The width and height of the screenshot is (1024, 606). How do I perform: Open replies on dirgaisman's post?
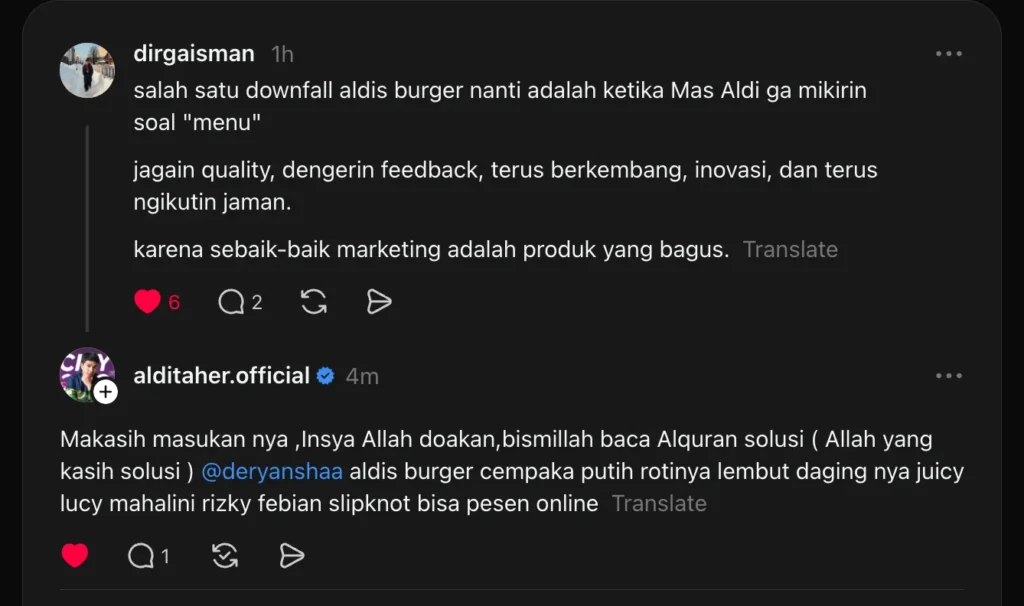pyautogui.click(x=233, y=302)
